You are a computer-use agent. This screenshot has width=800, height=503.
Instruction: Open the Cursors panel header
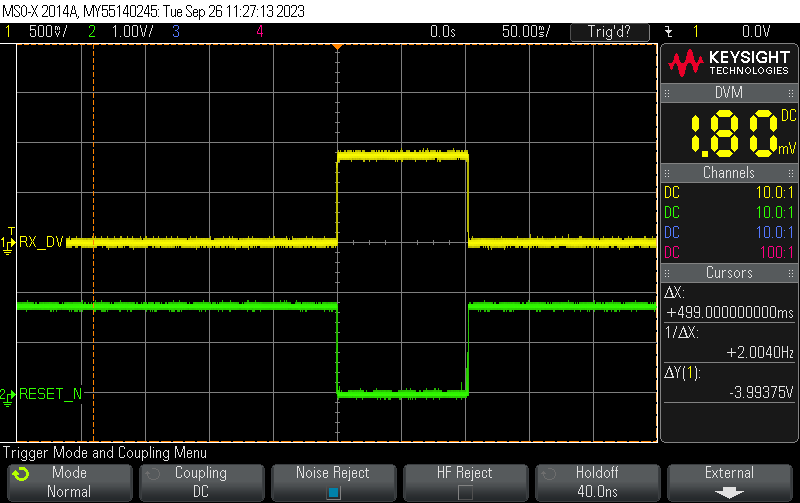pos(729,273)
